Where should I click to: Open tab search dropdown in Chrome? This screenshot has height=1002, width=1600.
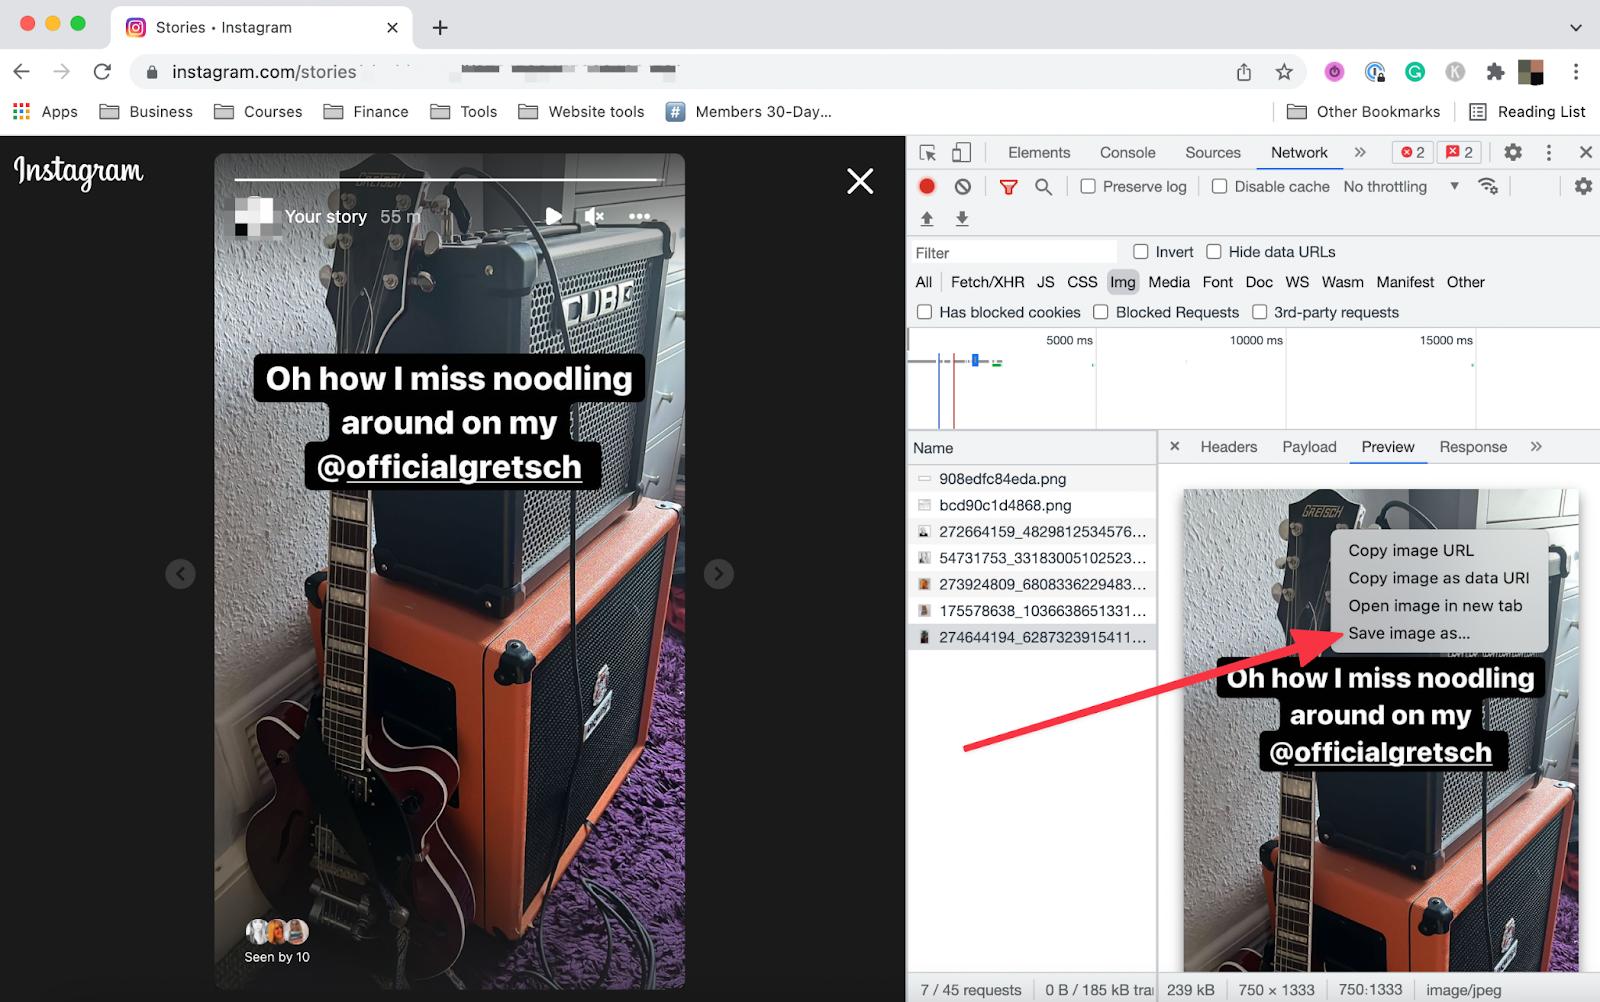1576,27
